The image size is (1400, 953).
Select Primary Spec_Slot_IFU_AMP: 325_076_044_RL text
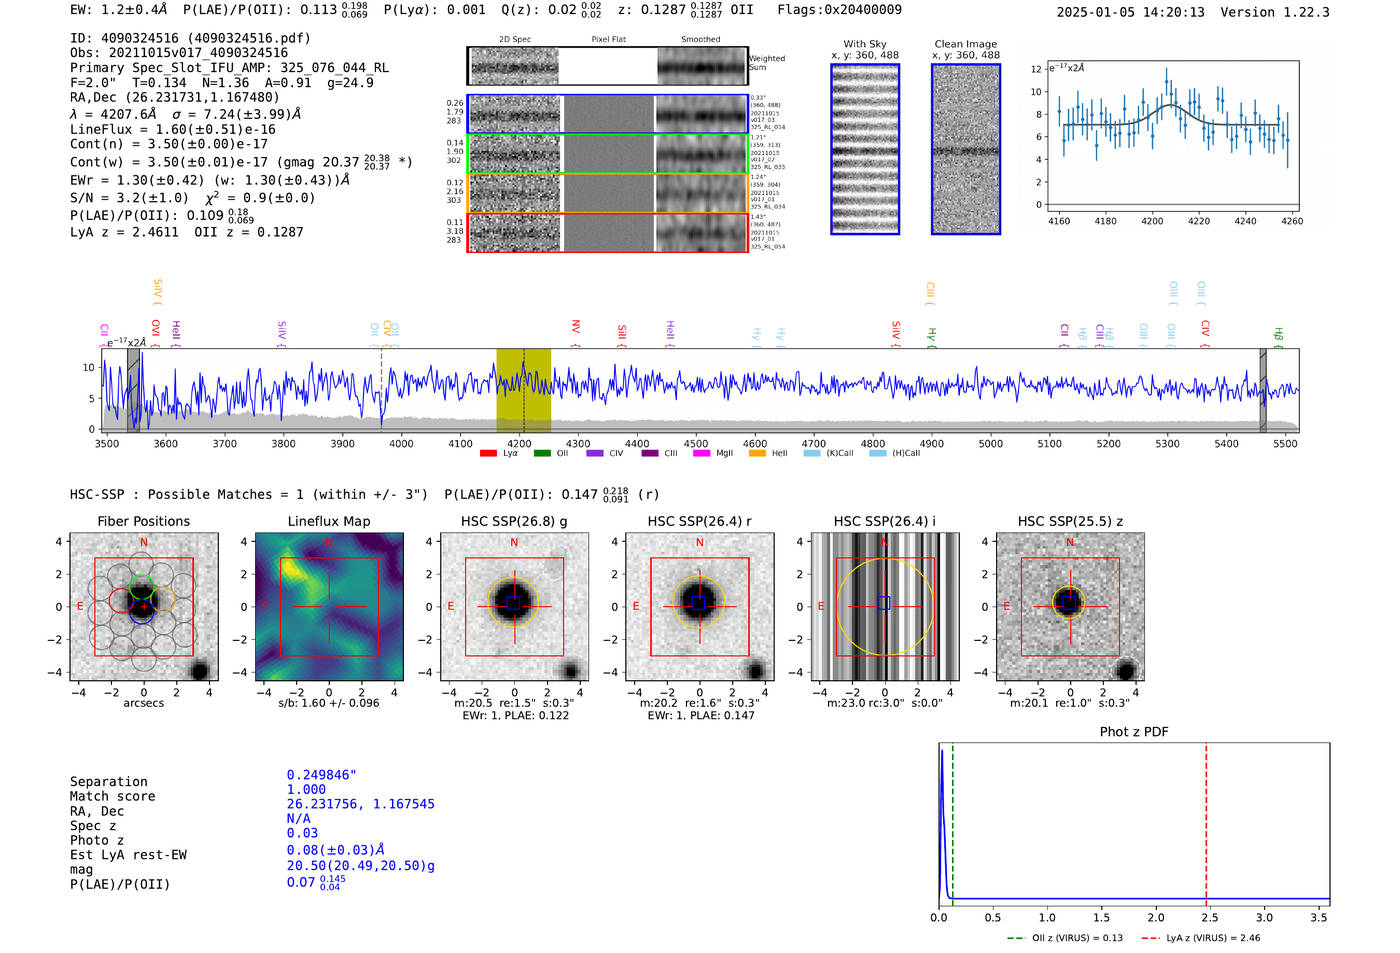pos(229,67)
